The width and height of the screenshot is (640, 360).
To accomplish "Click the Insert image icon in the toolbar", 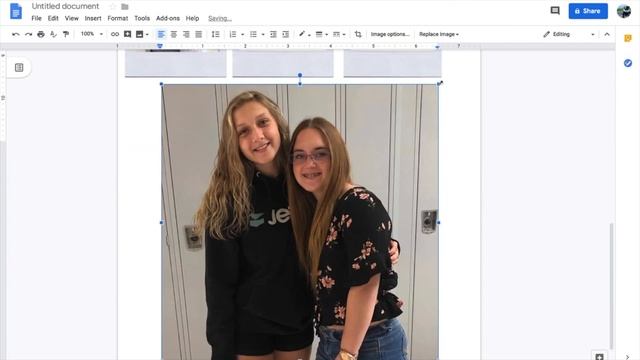I will click(140, 34).
